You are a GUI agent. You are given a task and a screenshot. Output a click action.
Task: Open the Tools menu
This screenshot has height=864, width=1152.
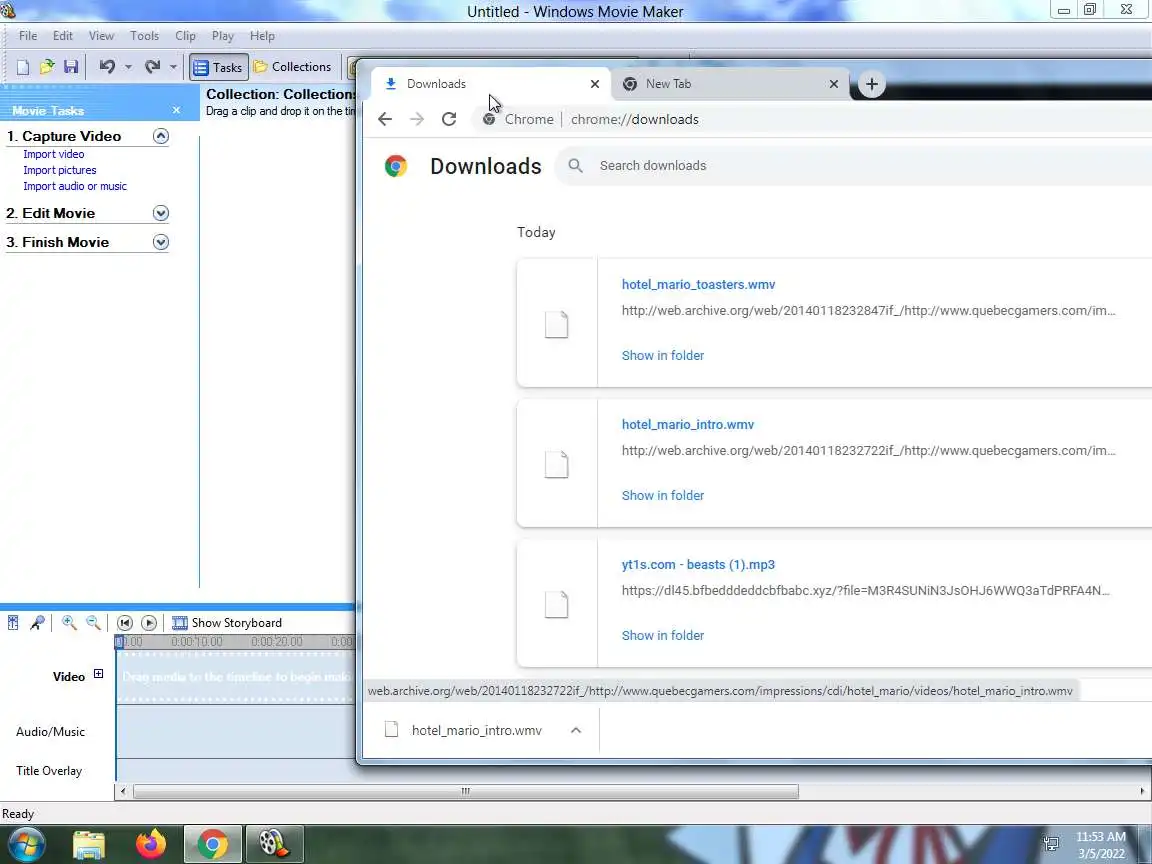(x=144, y=36)
